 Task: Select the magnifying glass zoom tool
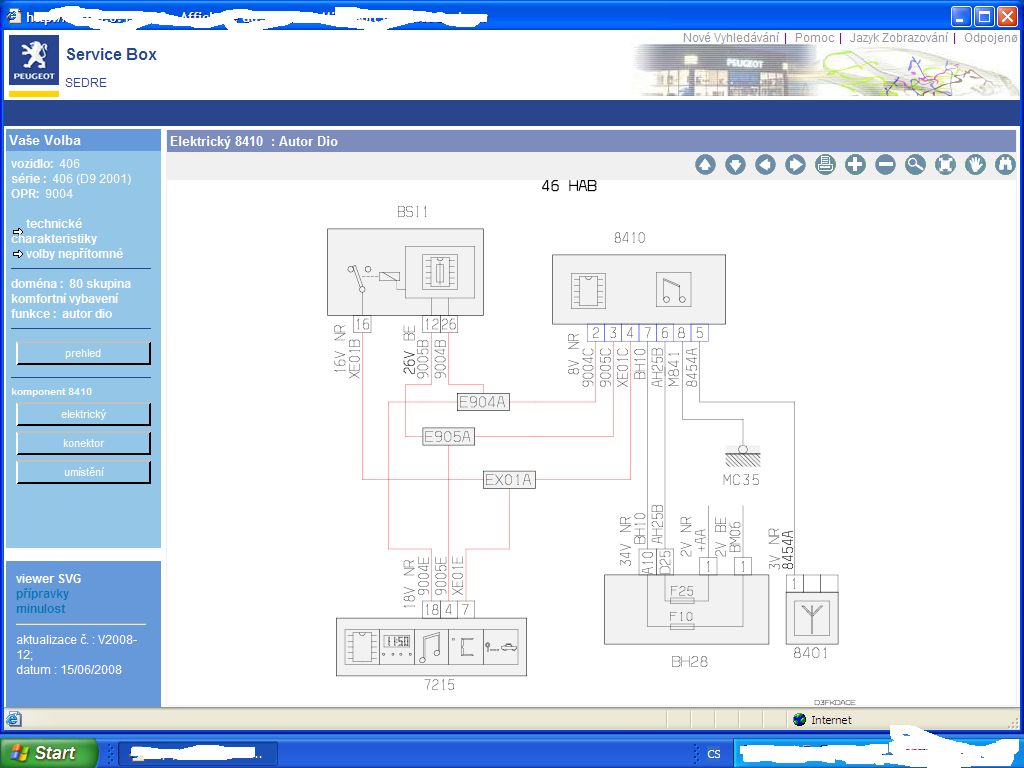coord(915,165)
